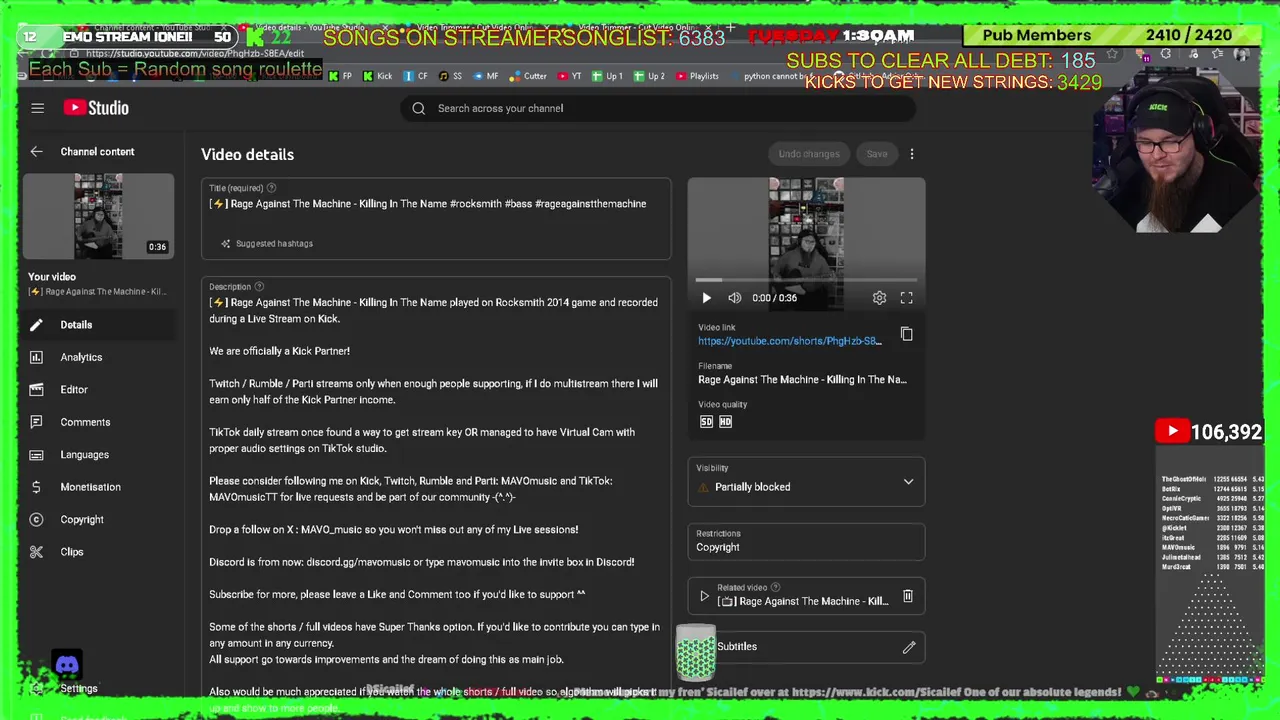Open the Analytics chart icon
Viewport: 1280px width, 720px height.
coord(36,357)
